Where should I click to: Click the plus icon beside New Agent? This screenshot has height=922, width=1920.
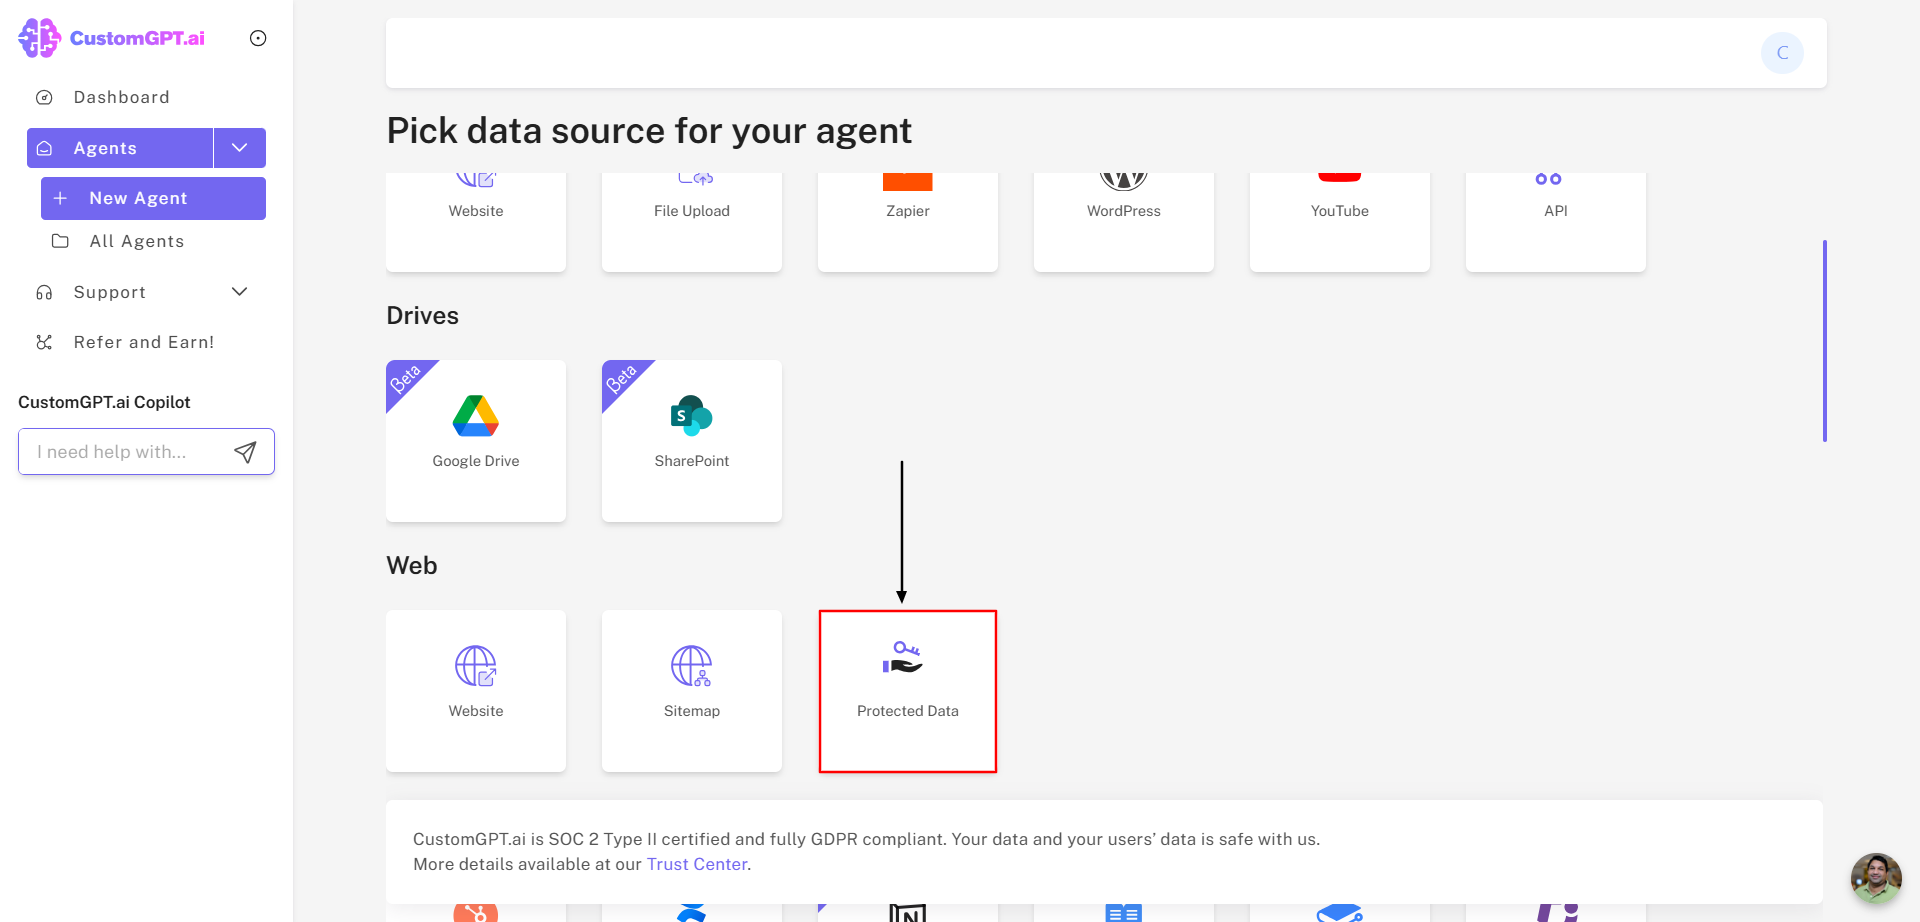60,198
